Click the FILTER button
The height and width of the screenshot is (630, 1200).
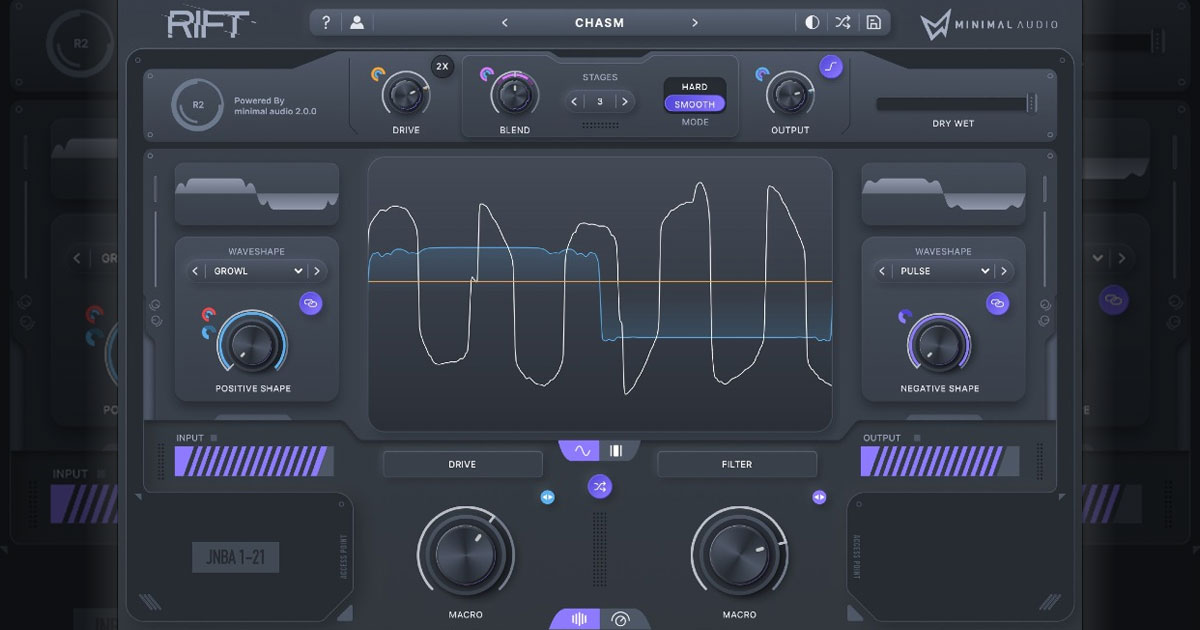[x=736, y=464]
